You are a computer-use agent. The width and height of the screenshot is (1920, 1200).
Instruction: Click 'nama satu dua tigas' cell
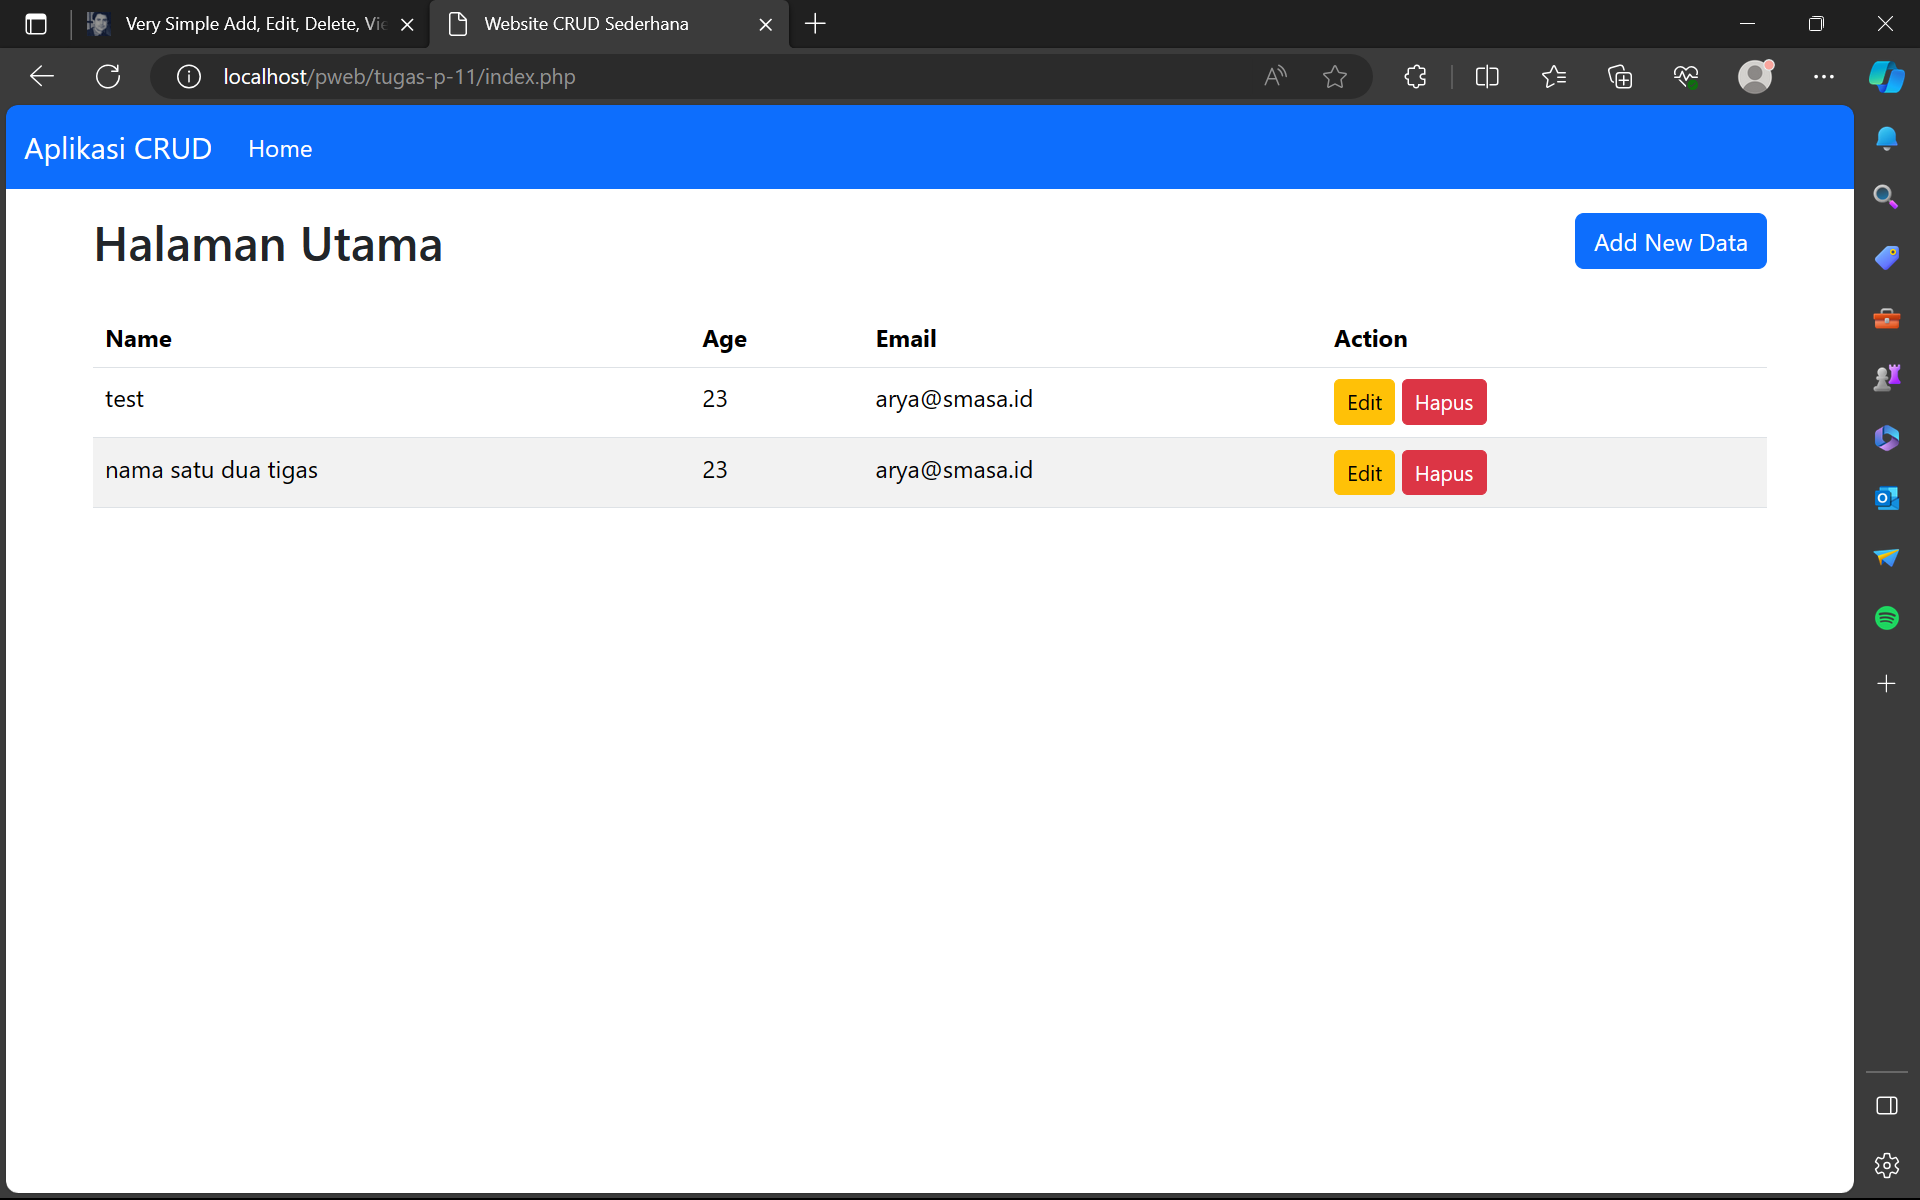[x=211, y=470]
